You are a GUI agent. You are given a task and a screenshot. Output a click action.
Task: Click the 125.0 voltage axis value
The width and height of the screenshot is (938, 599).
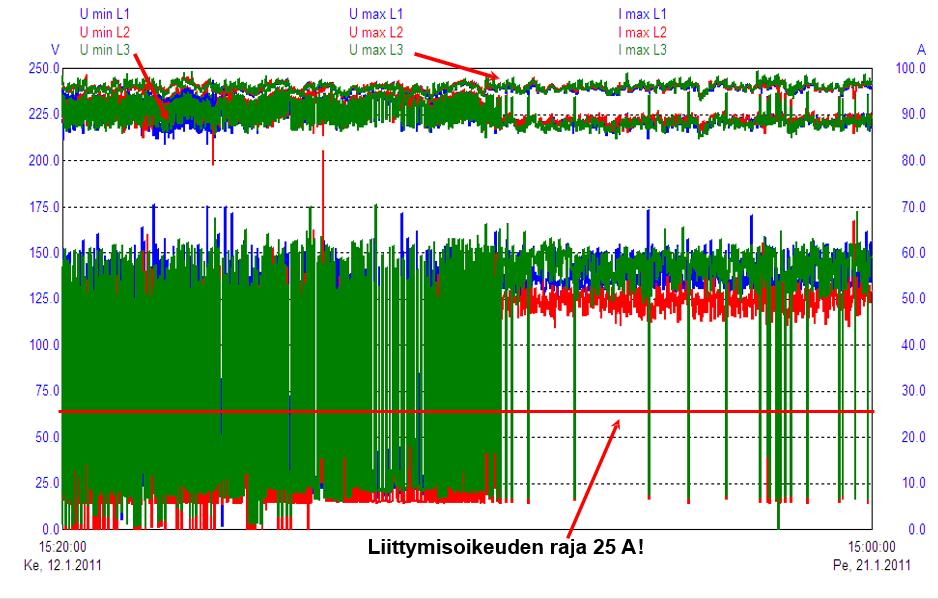44,298
